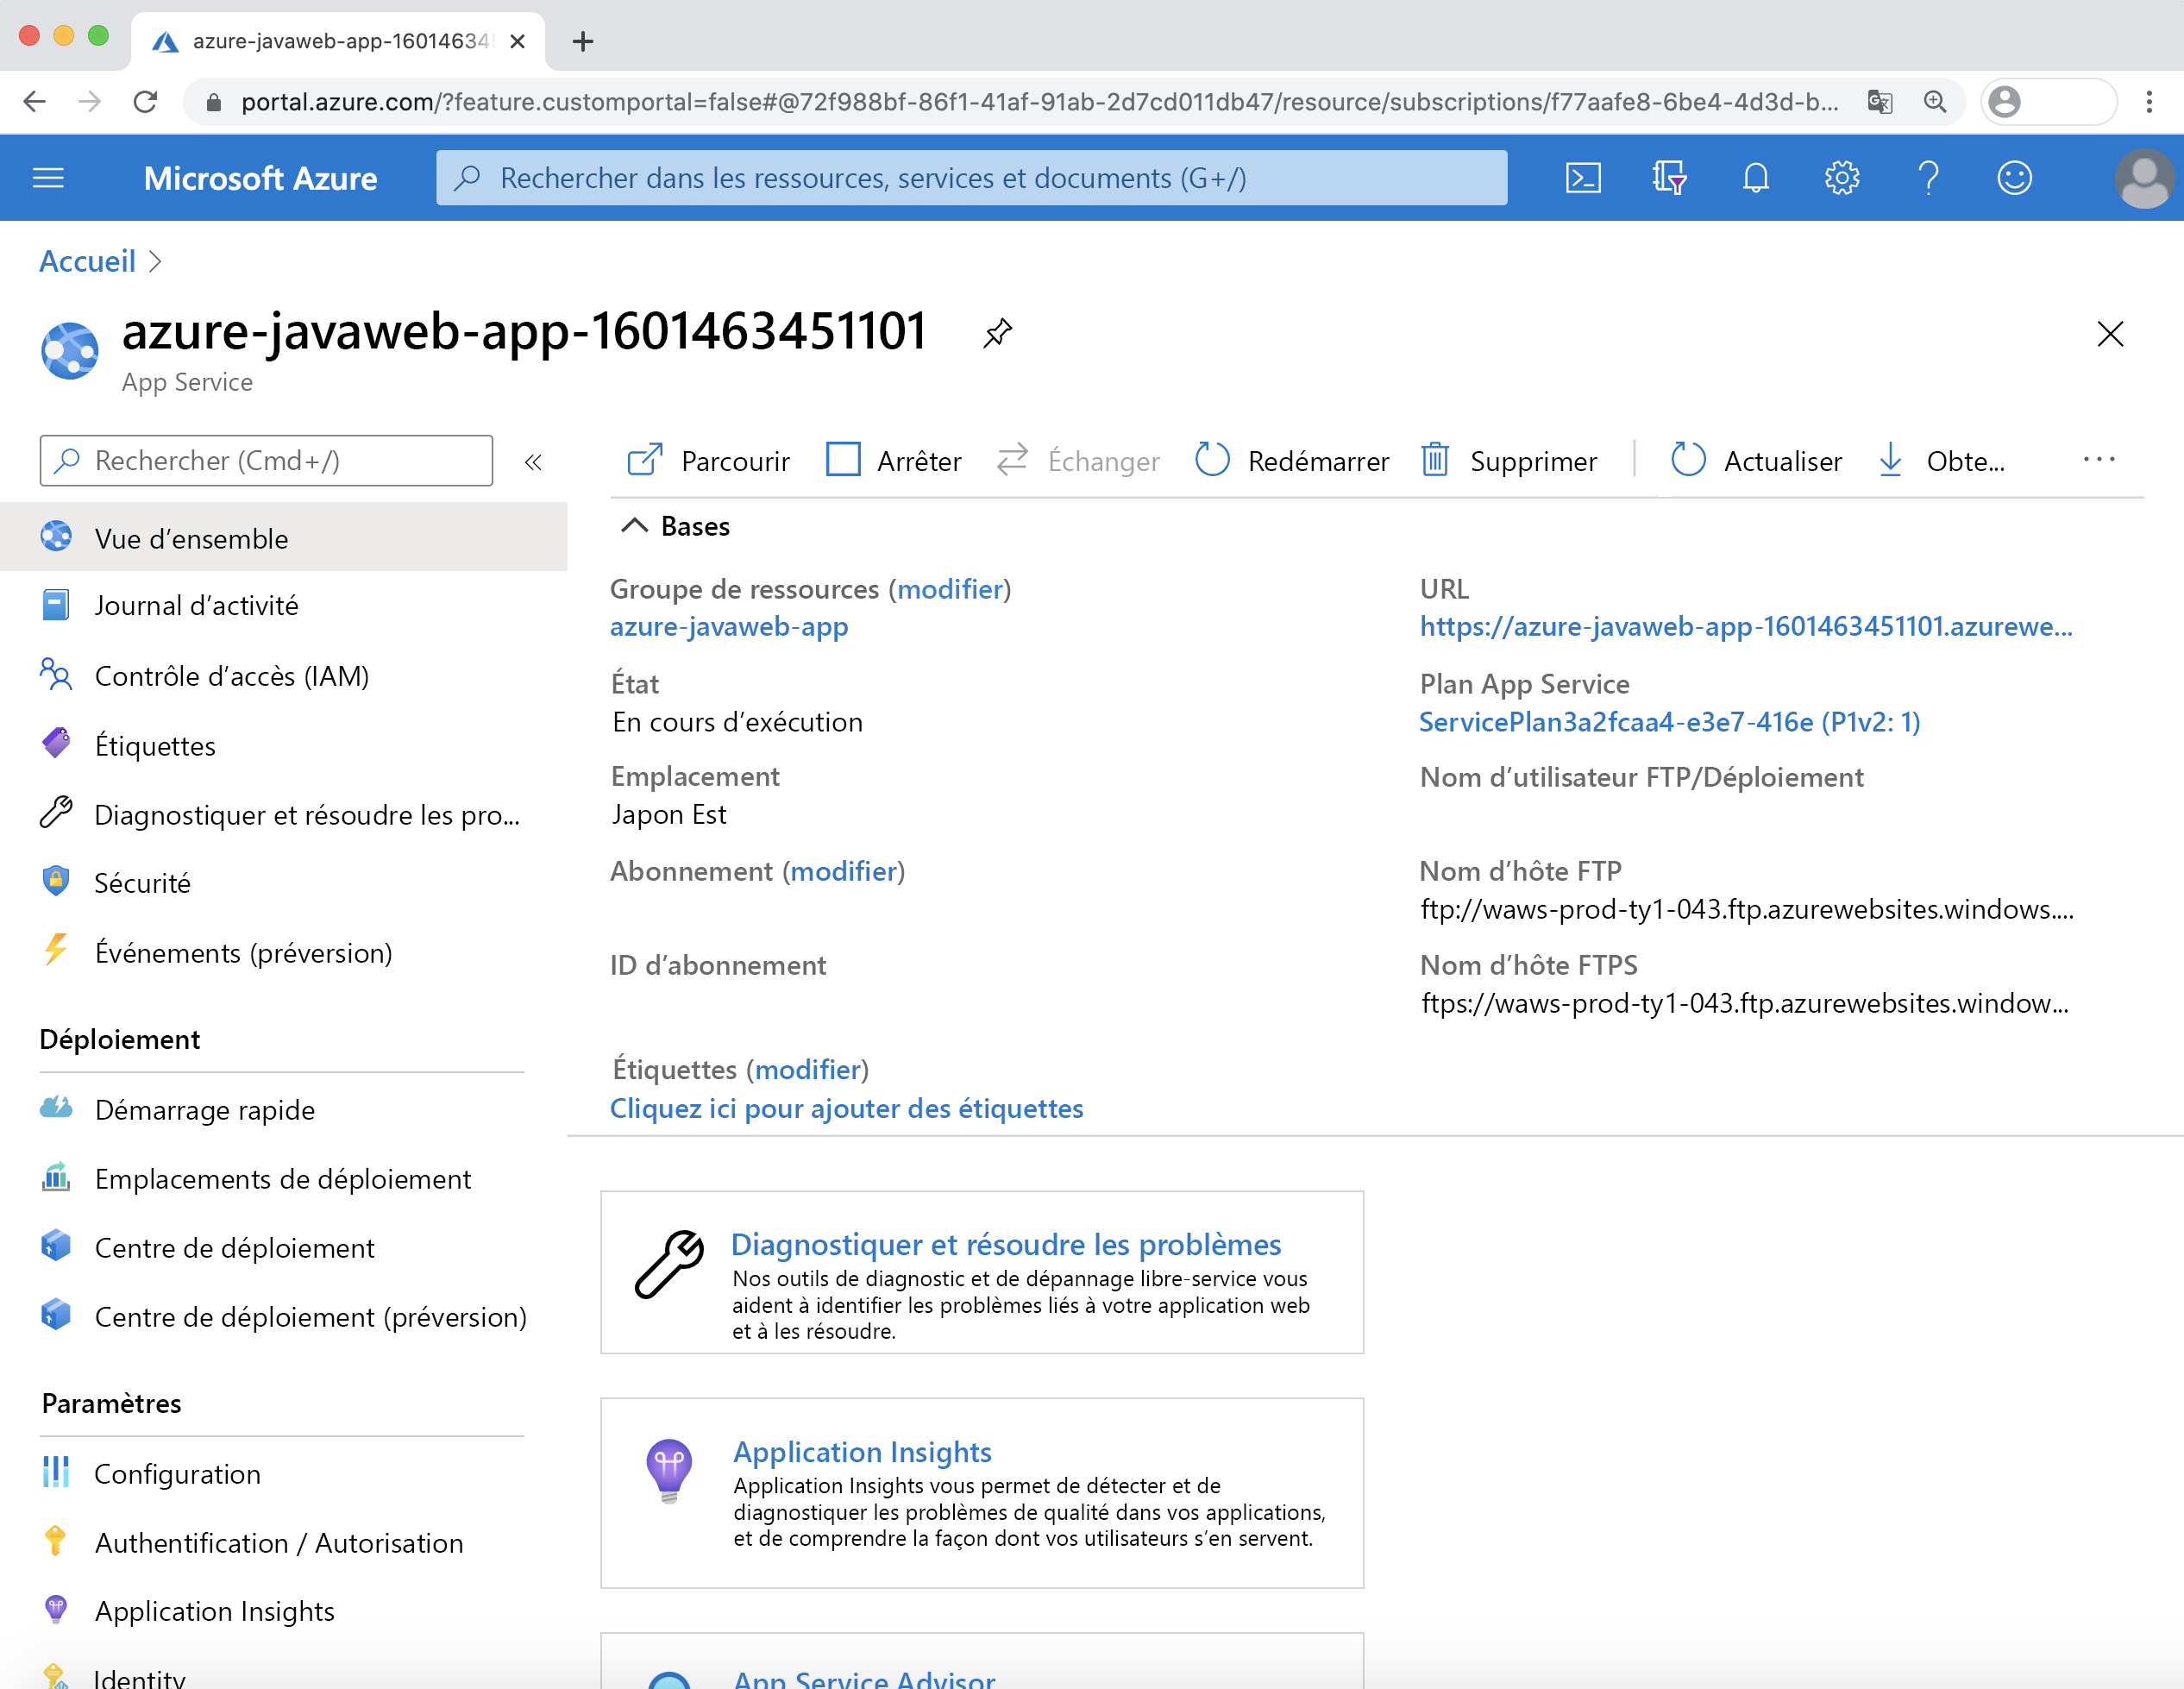Focus the Rechercher (Cmd+/) menu search field
The height and width of the screenshot is (1689, 2184).
[266, 460]
